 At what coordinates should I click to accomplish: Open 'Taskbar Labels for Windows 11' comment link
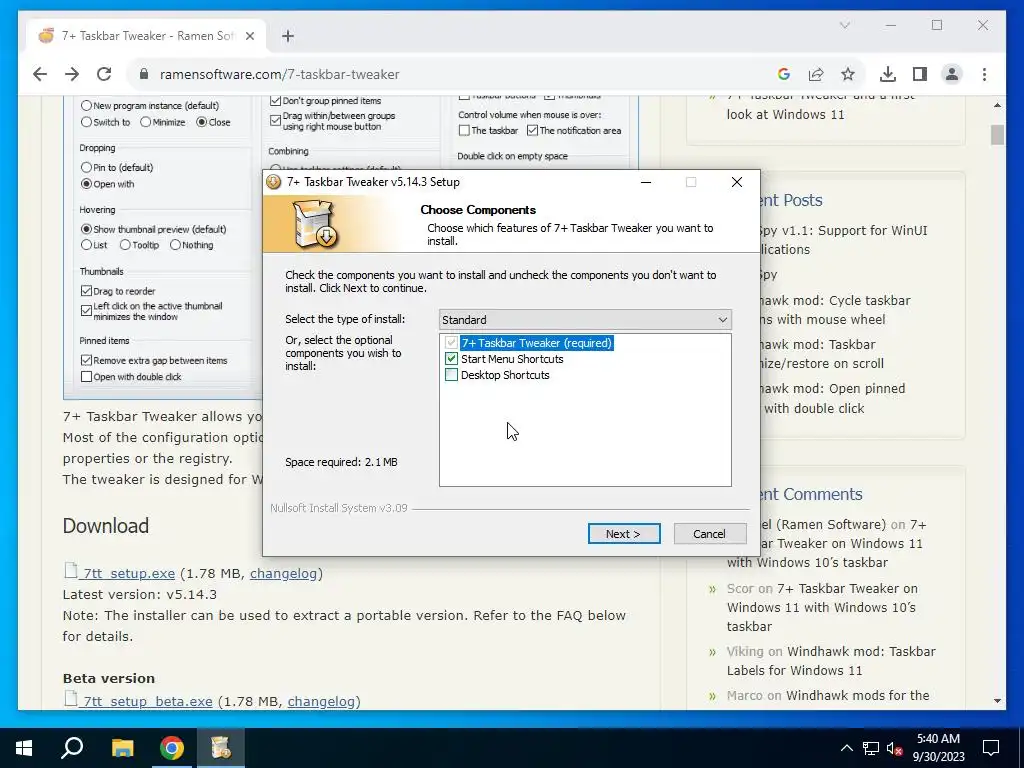coord(831,661)
